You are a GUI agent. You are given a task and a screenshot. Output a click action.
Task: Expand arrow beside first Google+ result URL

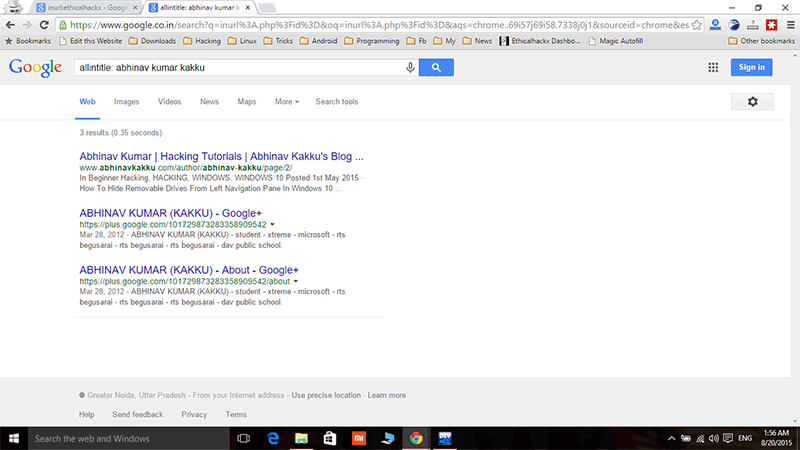(273, 225)
